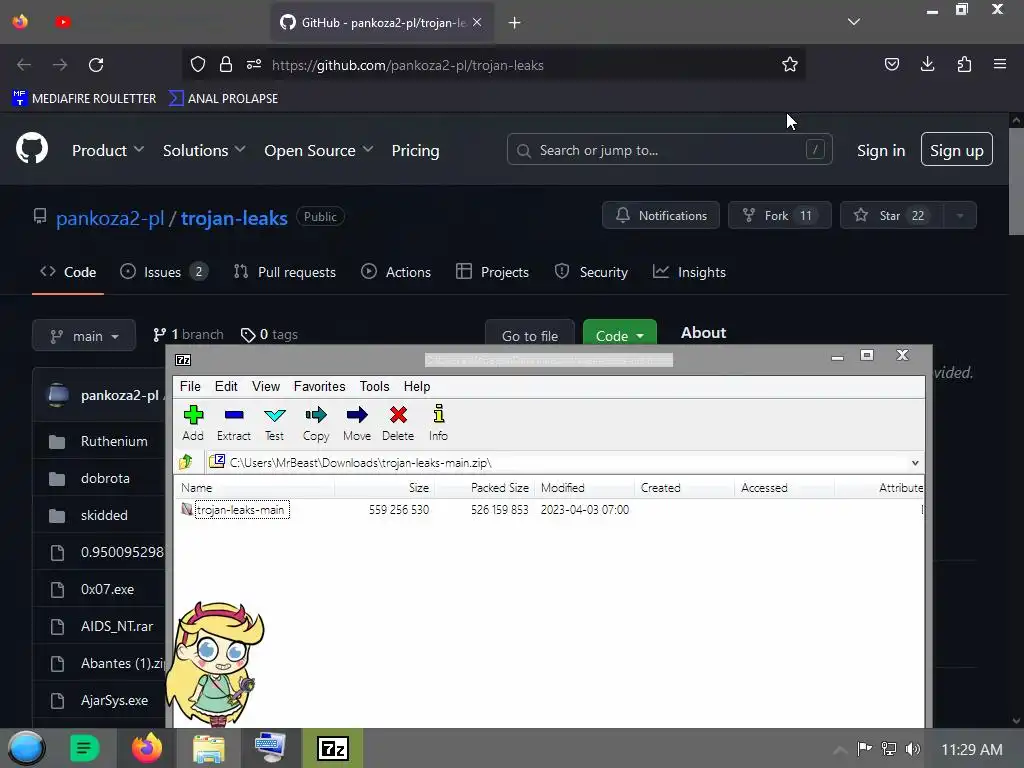This screenshot has width=1024, height=768.
Task: Close the GitHub trojan-leaks tab
Action: [x=477, y=22]
